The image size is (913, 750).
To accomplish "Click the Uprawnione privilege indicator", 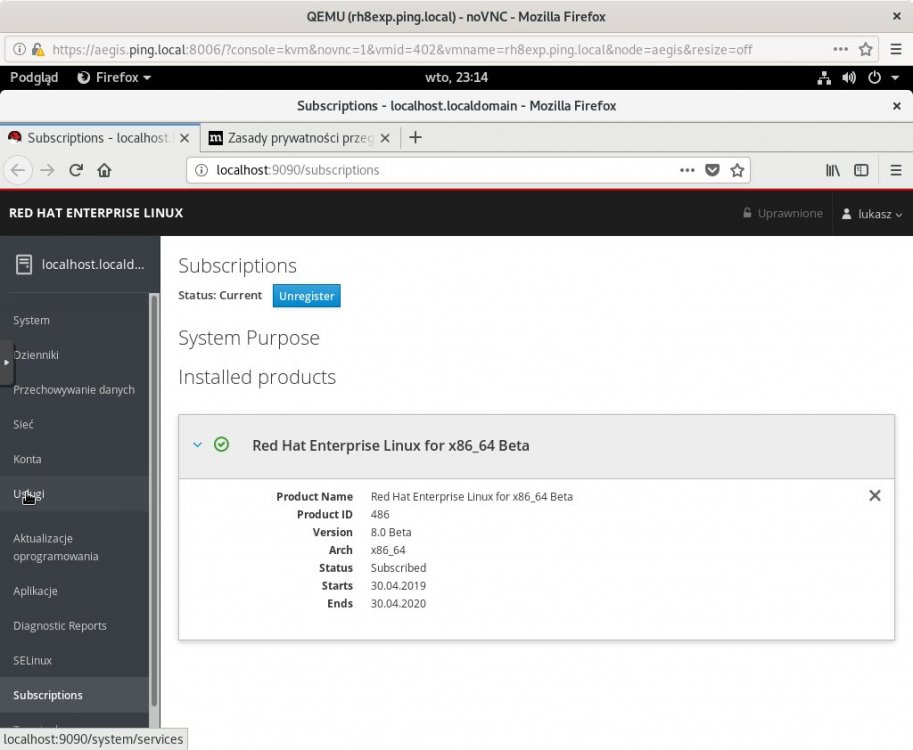I will click(x=783, y=213).
